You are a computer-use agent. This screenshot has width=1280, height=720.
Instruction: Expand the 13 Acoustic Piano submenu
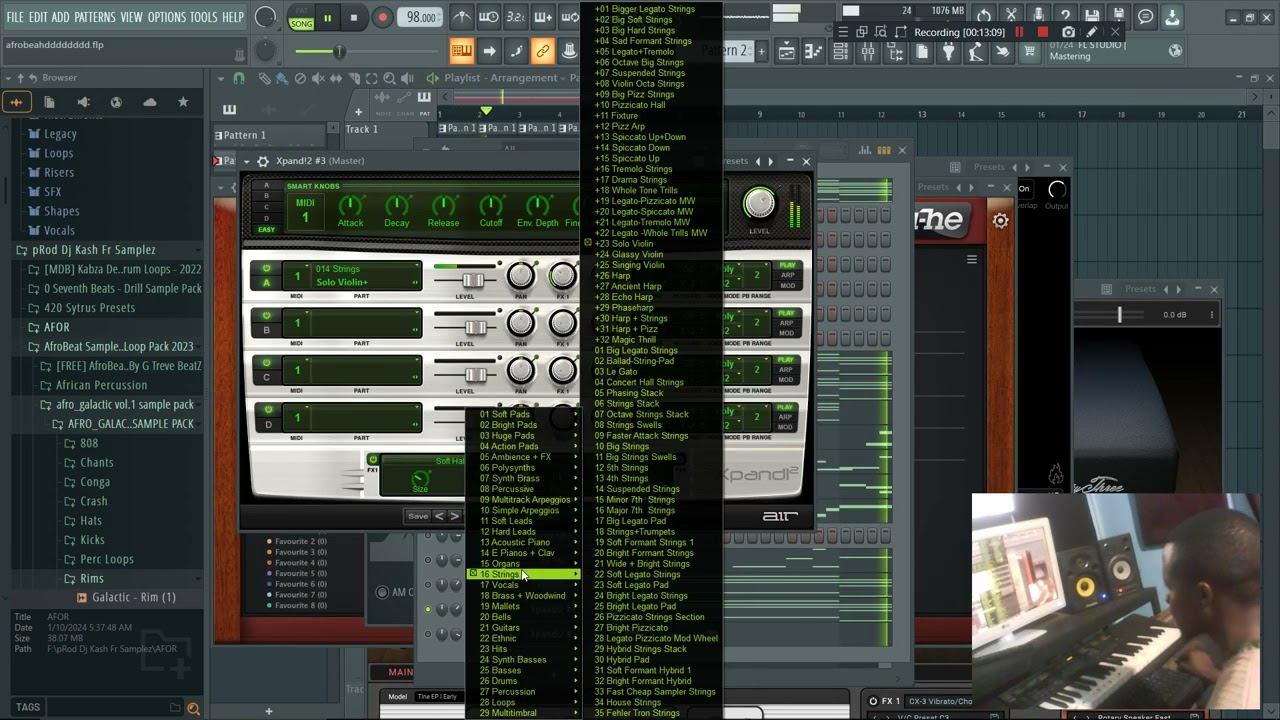pos(523,542)
